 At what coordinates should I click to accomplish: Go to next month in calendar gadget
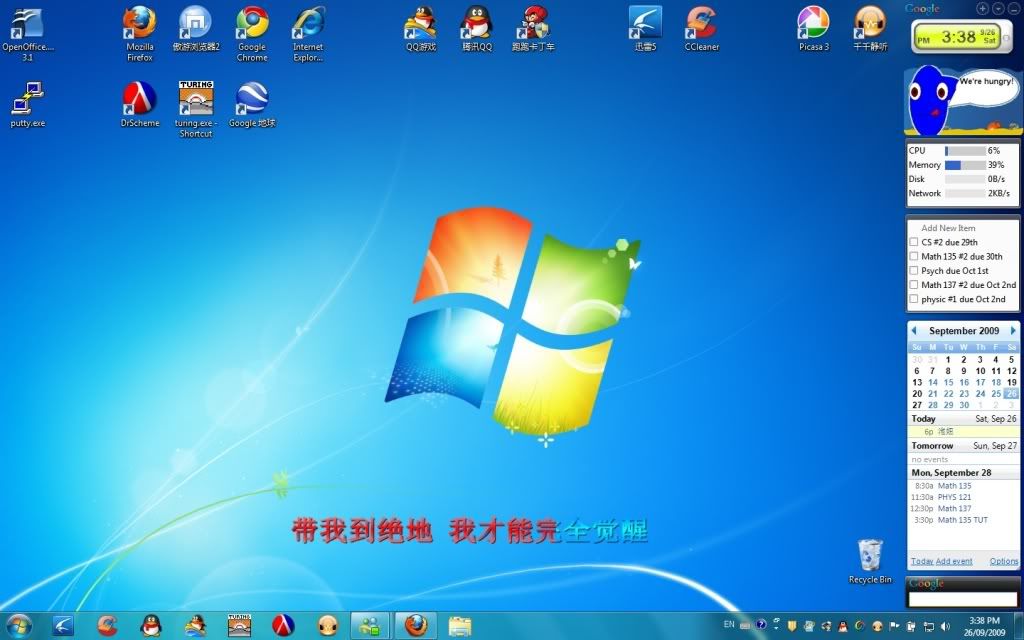(1013, 331)
